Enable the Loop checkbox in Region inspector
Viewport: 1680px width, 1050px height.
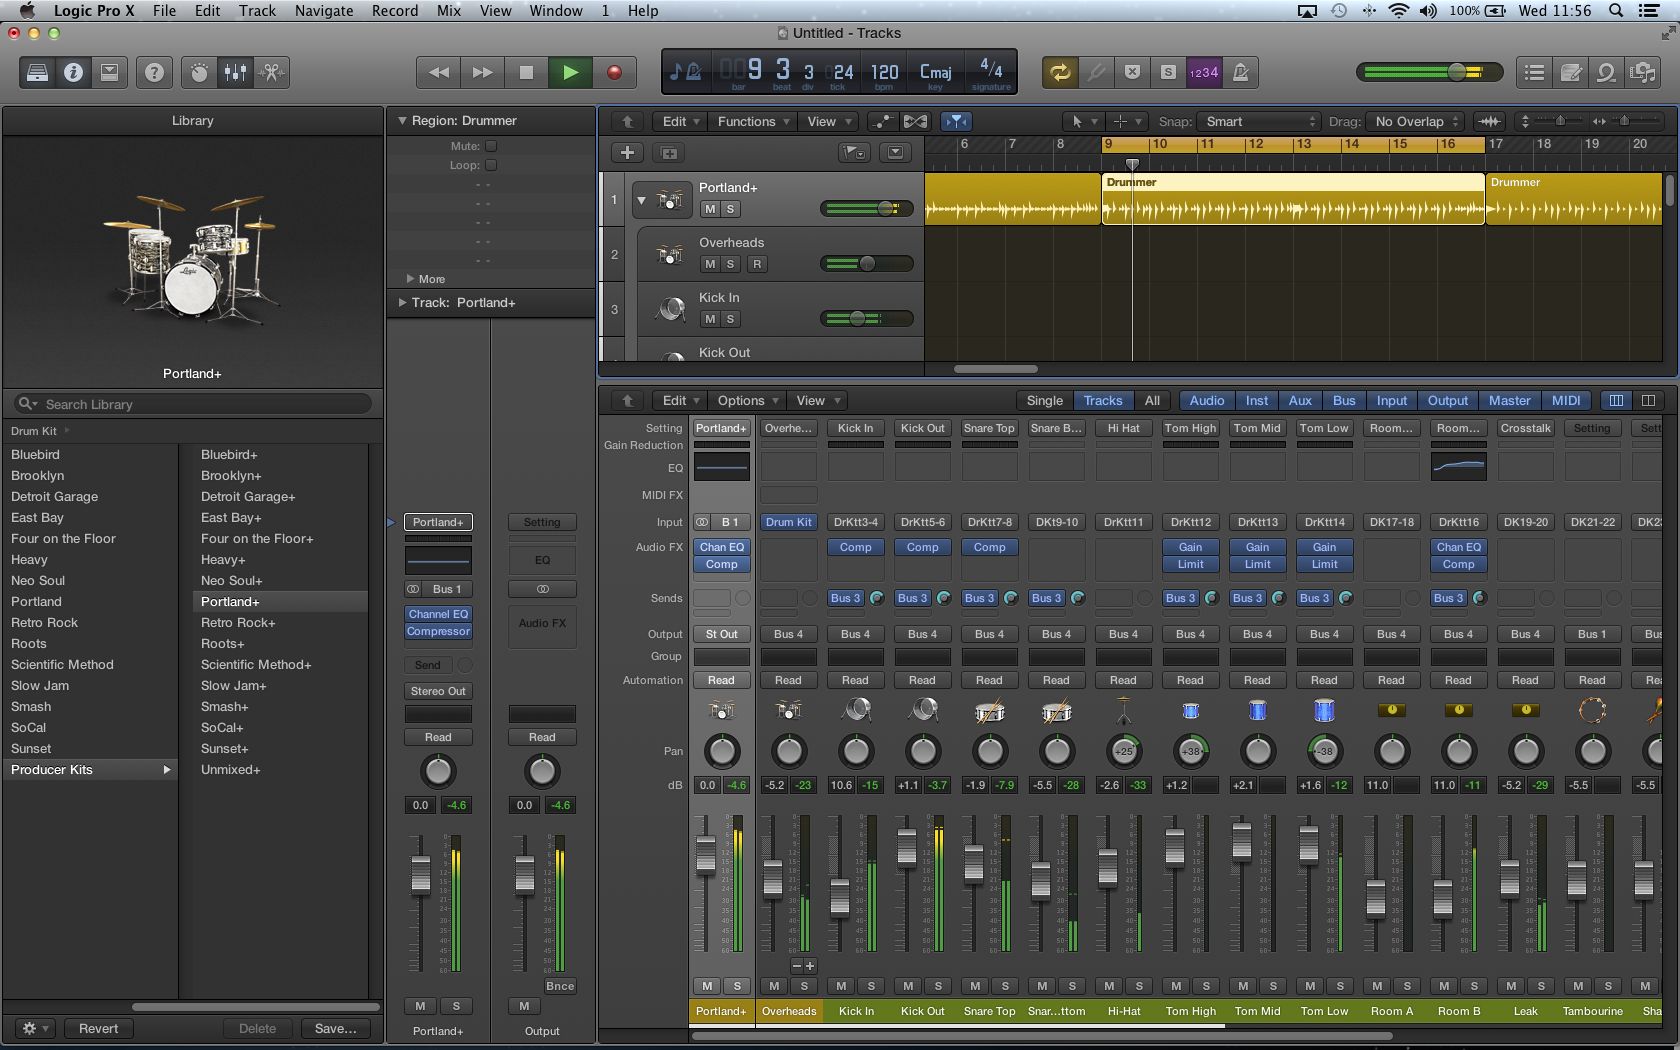pyautogui.click(x=491, y=165)
